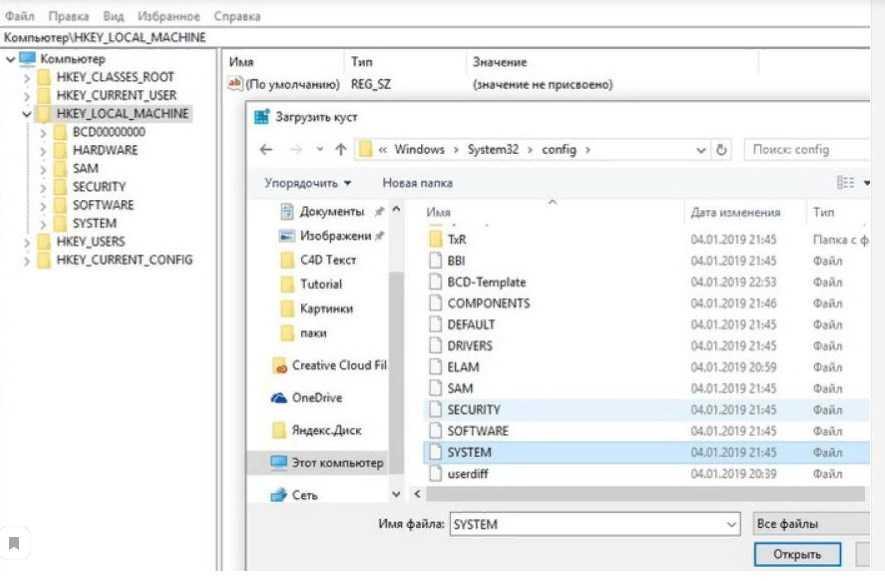Open Изображения in navigation pane
The height and width of the screenshot is (581, 885).
335,236
